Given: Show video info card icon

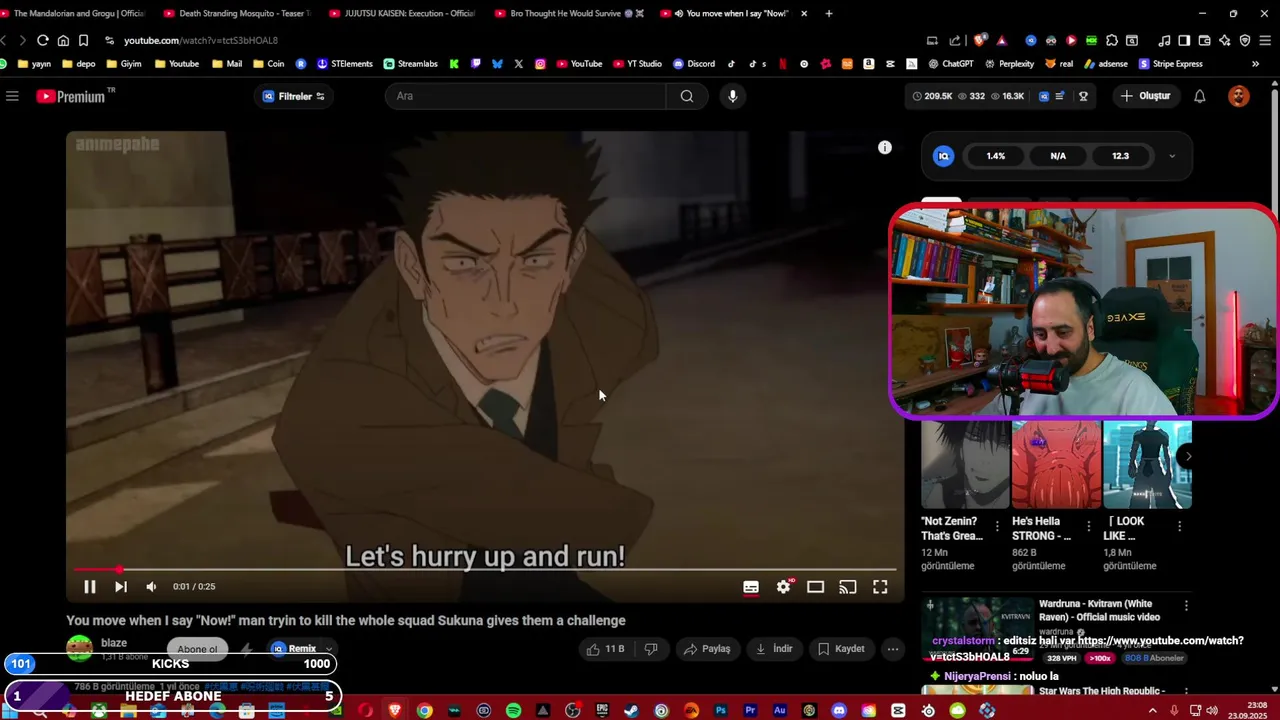Looking at the screenshot, I should (x=885, y=148).
